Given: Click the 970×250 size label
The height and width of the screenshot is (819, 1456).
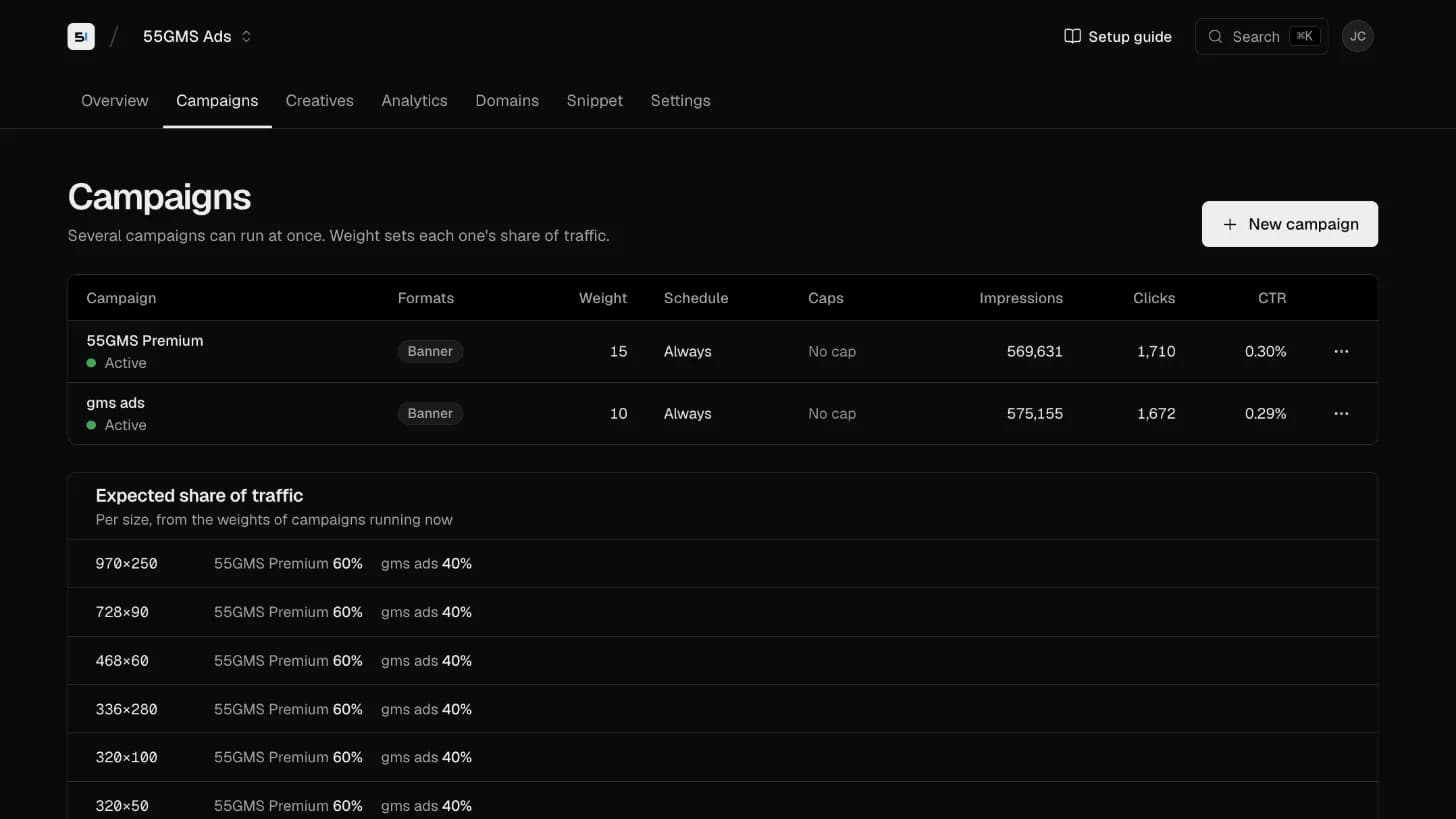Looking at the screenshot, I should tap(126, 563).
